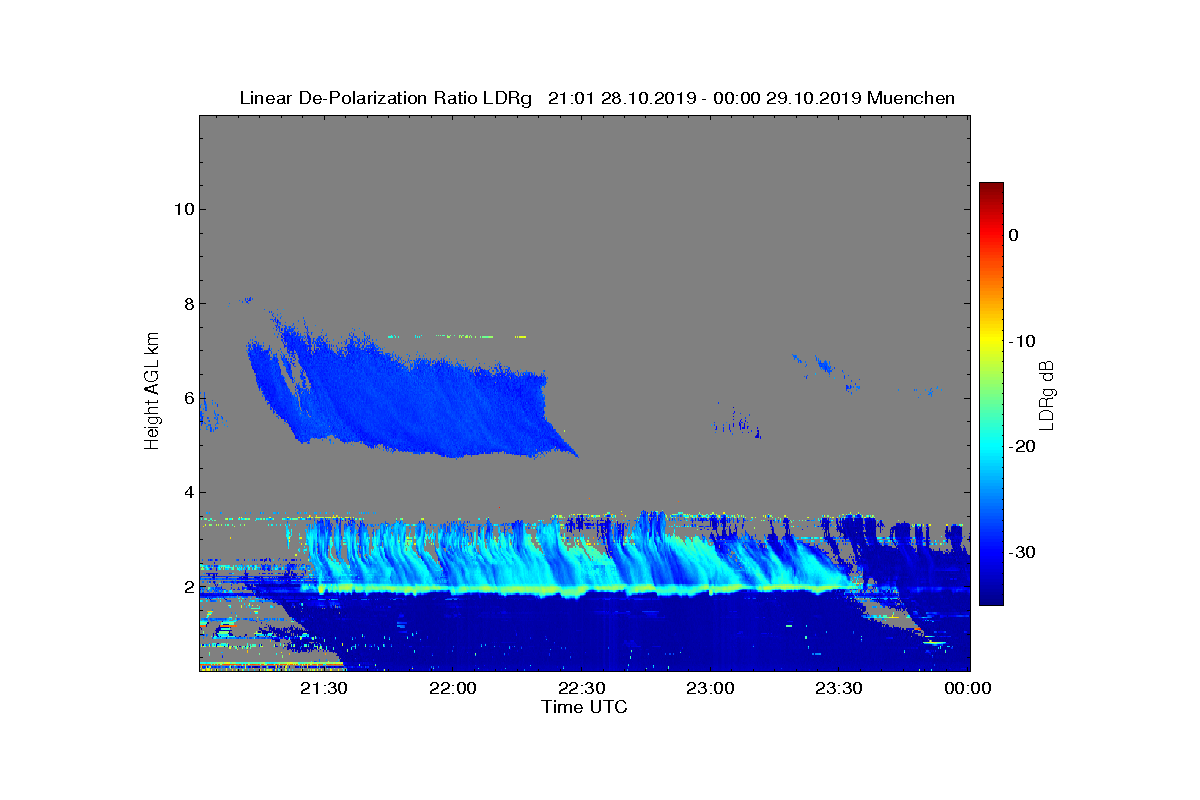Click height axis label '10'
The height and width of the screenshot is (800, 1200).
coord(183,209)
